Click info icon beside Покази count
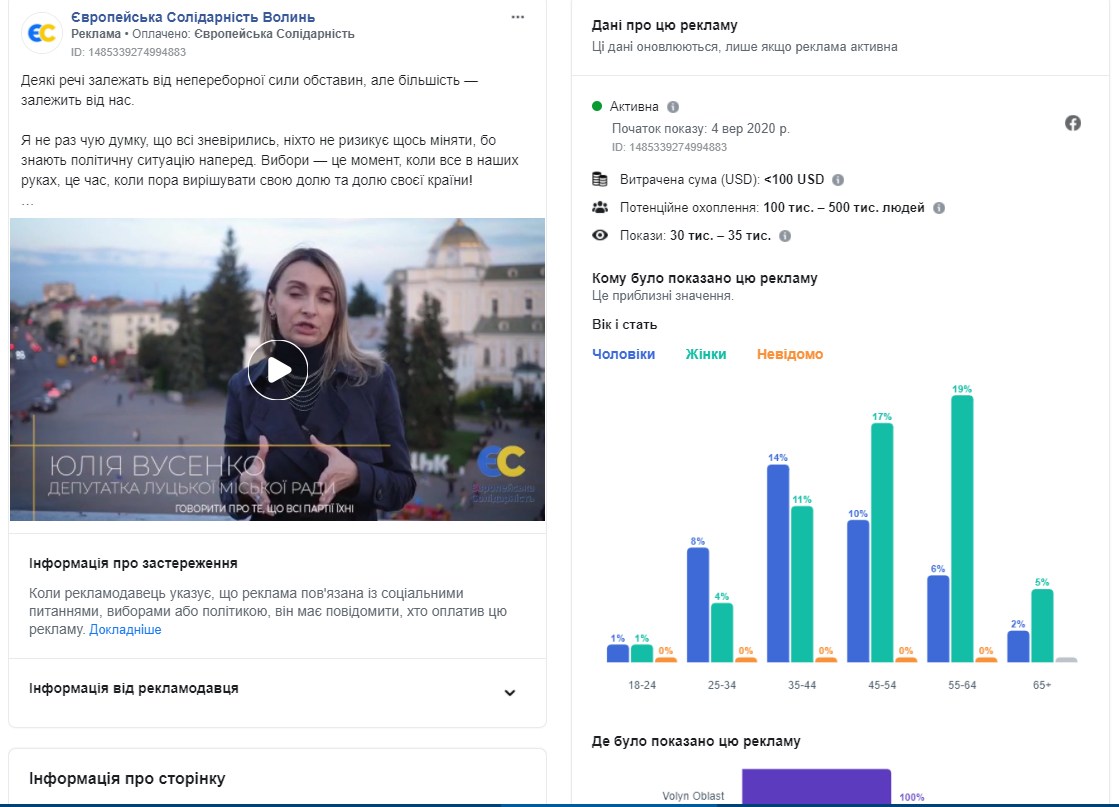 point(785,236)
